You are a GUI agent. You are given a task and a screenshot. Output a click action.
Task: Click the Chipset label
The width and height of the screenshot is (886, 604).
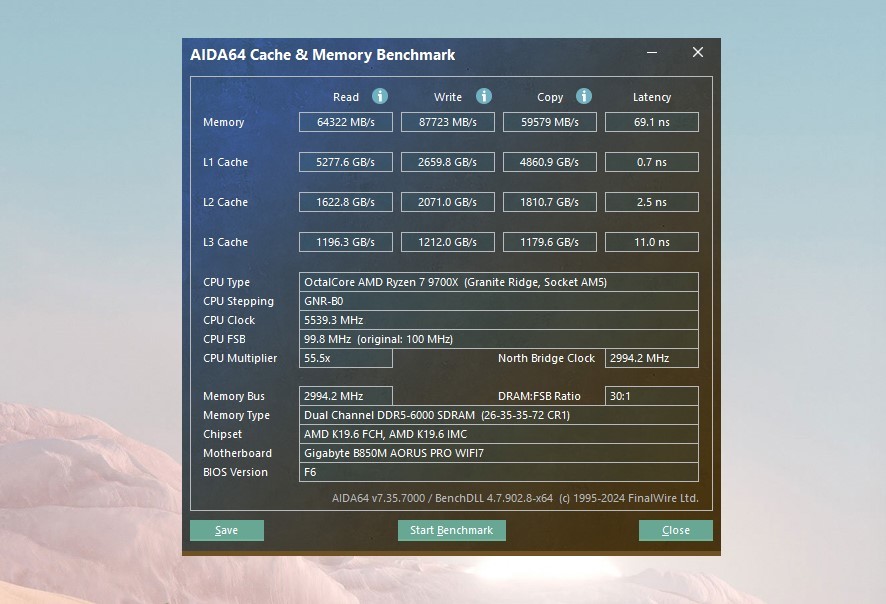coord(222,434)
